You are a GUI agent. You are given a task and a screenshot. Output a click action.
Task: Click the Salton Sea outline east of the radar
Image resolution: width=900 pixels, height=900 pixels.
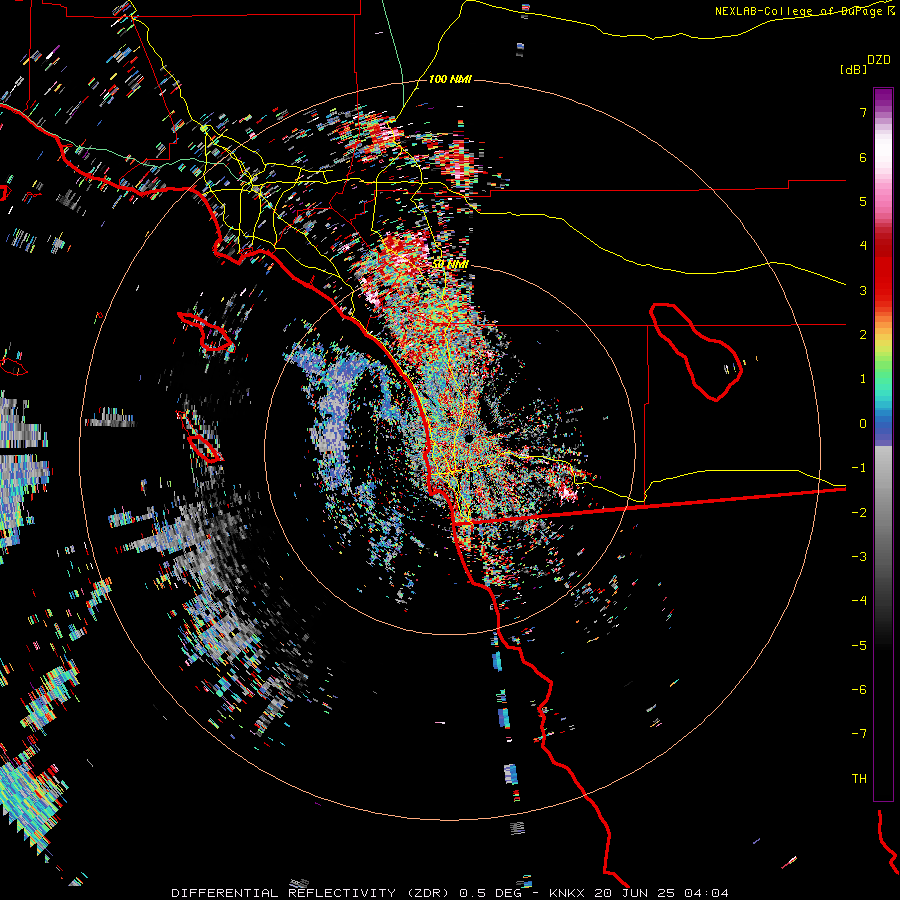(x=696, y=351)
